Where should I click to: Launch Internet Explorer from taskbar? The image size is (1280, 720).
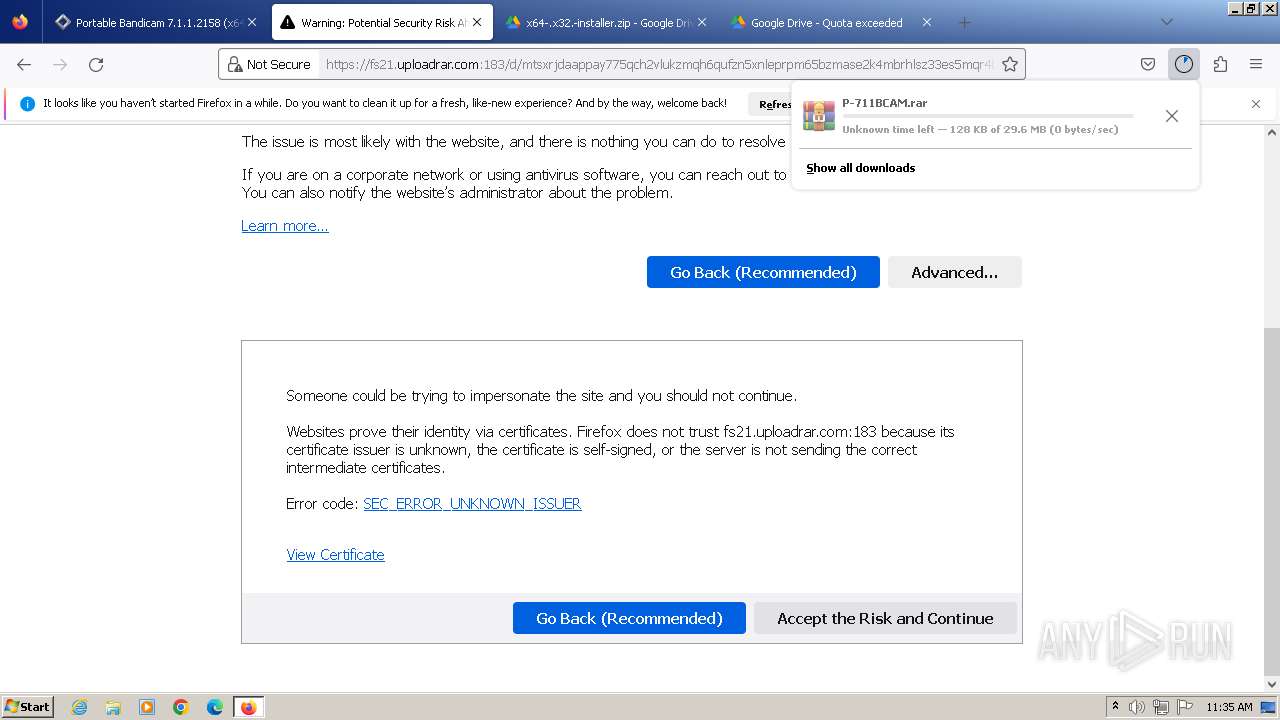(79, 707)
